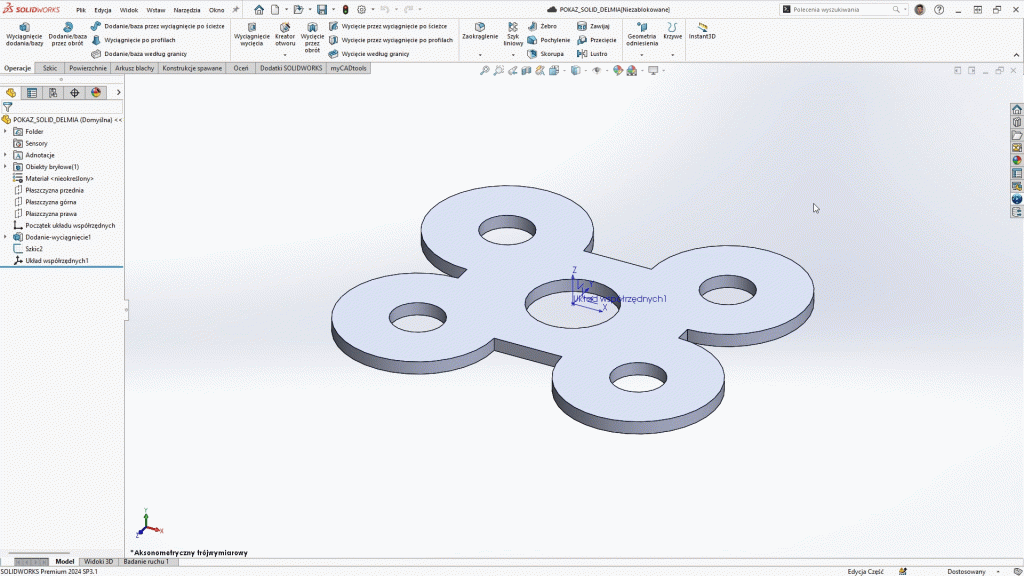1024x576 pixels.
Task: Click the Home icon in quick access bar
Action: (259, 10)
